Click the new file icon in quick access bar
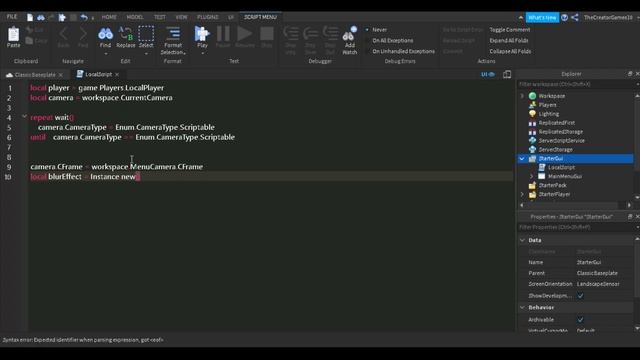640x360 pixels. (x=30, y=17)
